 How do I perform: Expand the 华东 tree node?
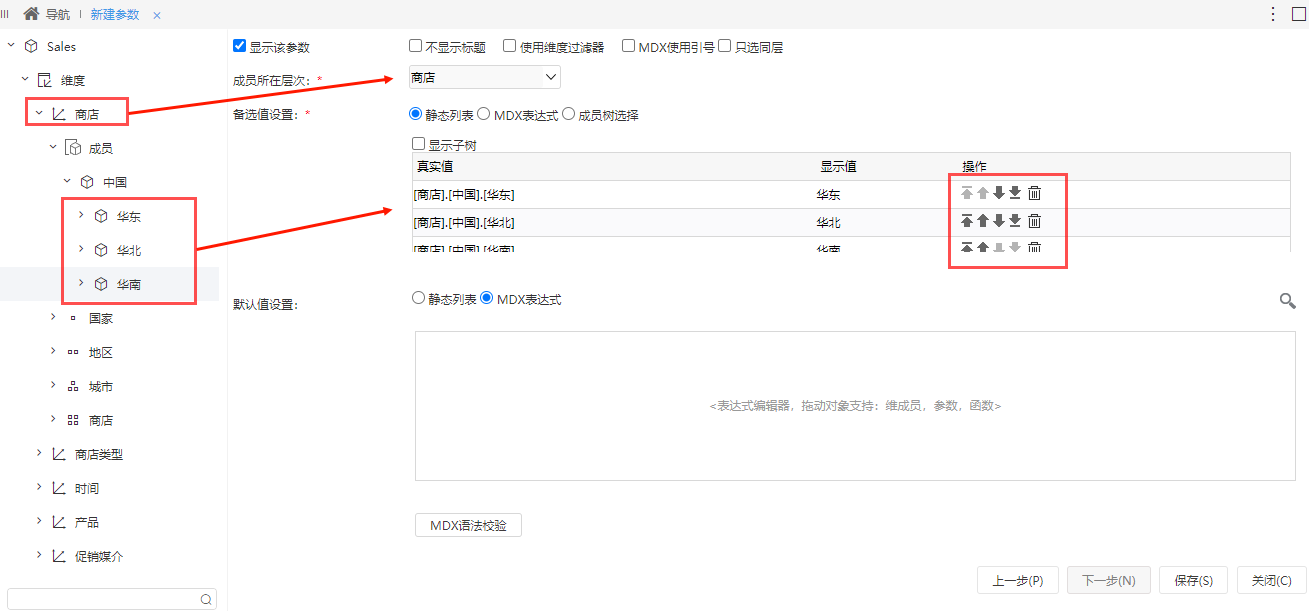(x=81, y=216)
